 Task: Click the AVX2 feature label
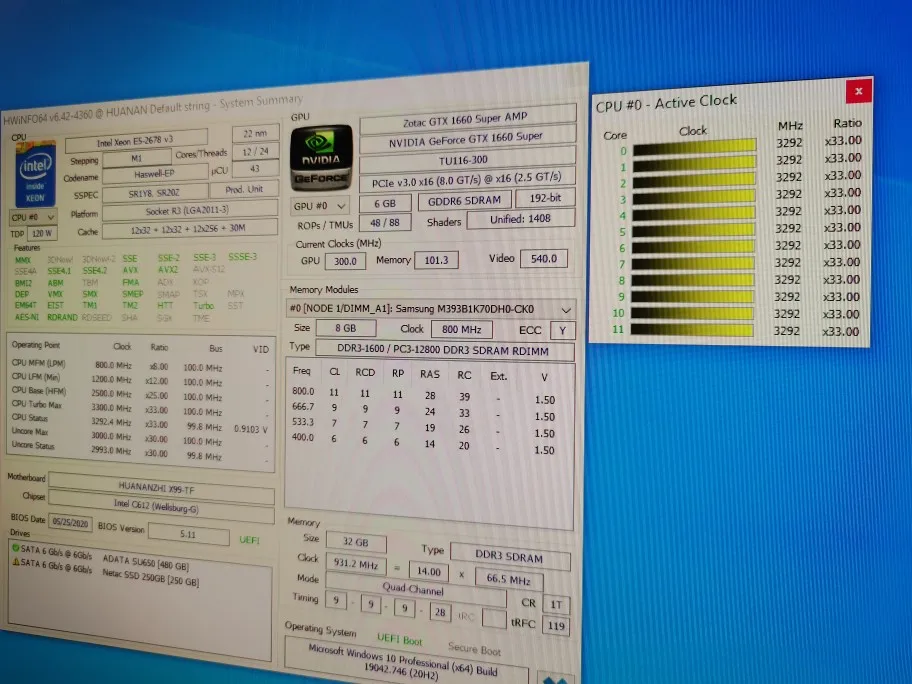pos(168,270)
